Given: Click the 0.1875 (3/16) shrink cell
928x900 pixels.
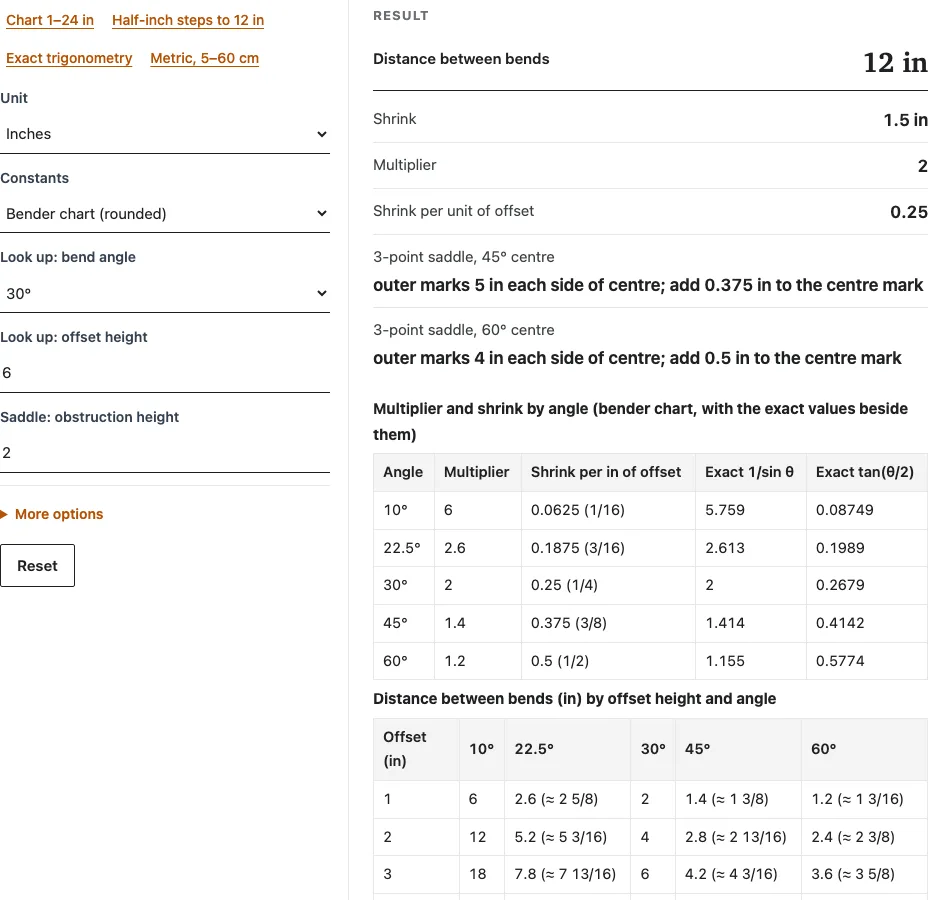Looking at the screenshot, I should 608,548.
